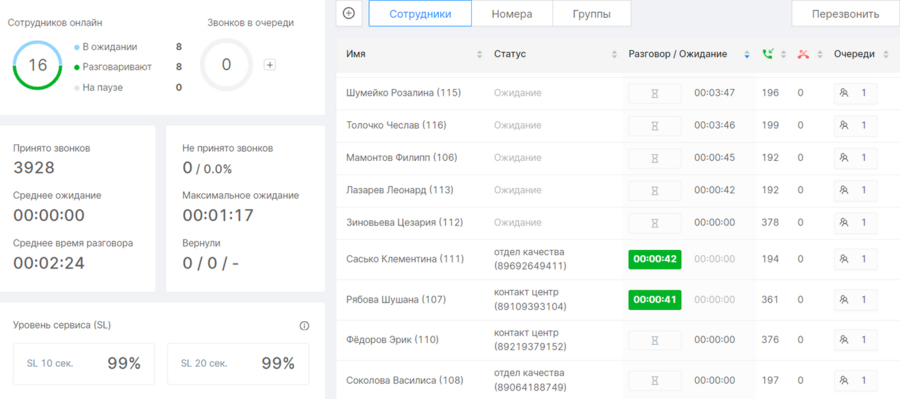Select the name Фёдоров Эрик (110)
This screenshot has height=399, width=900.
[393, 340]
